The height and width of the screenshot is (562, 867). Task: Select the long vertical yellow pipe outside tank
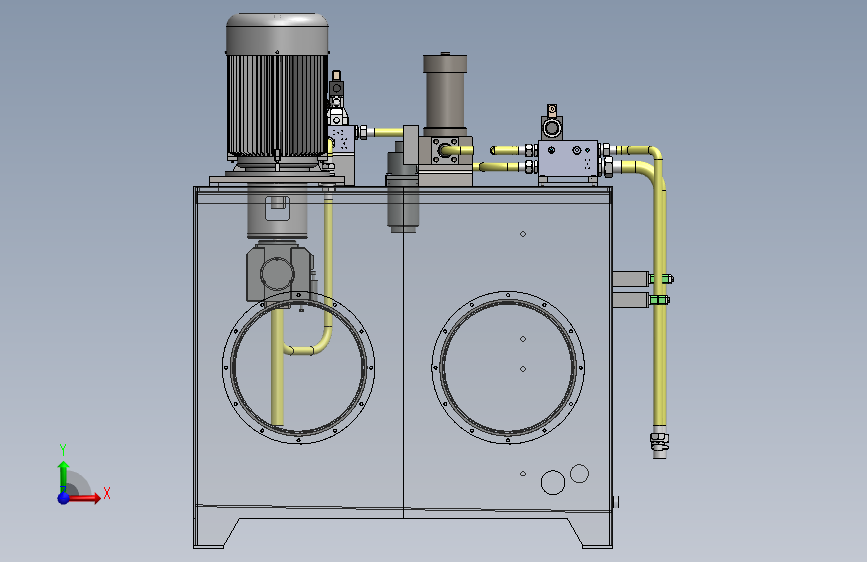tap(660, 299)
